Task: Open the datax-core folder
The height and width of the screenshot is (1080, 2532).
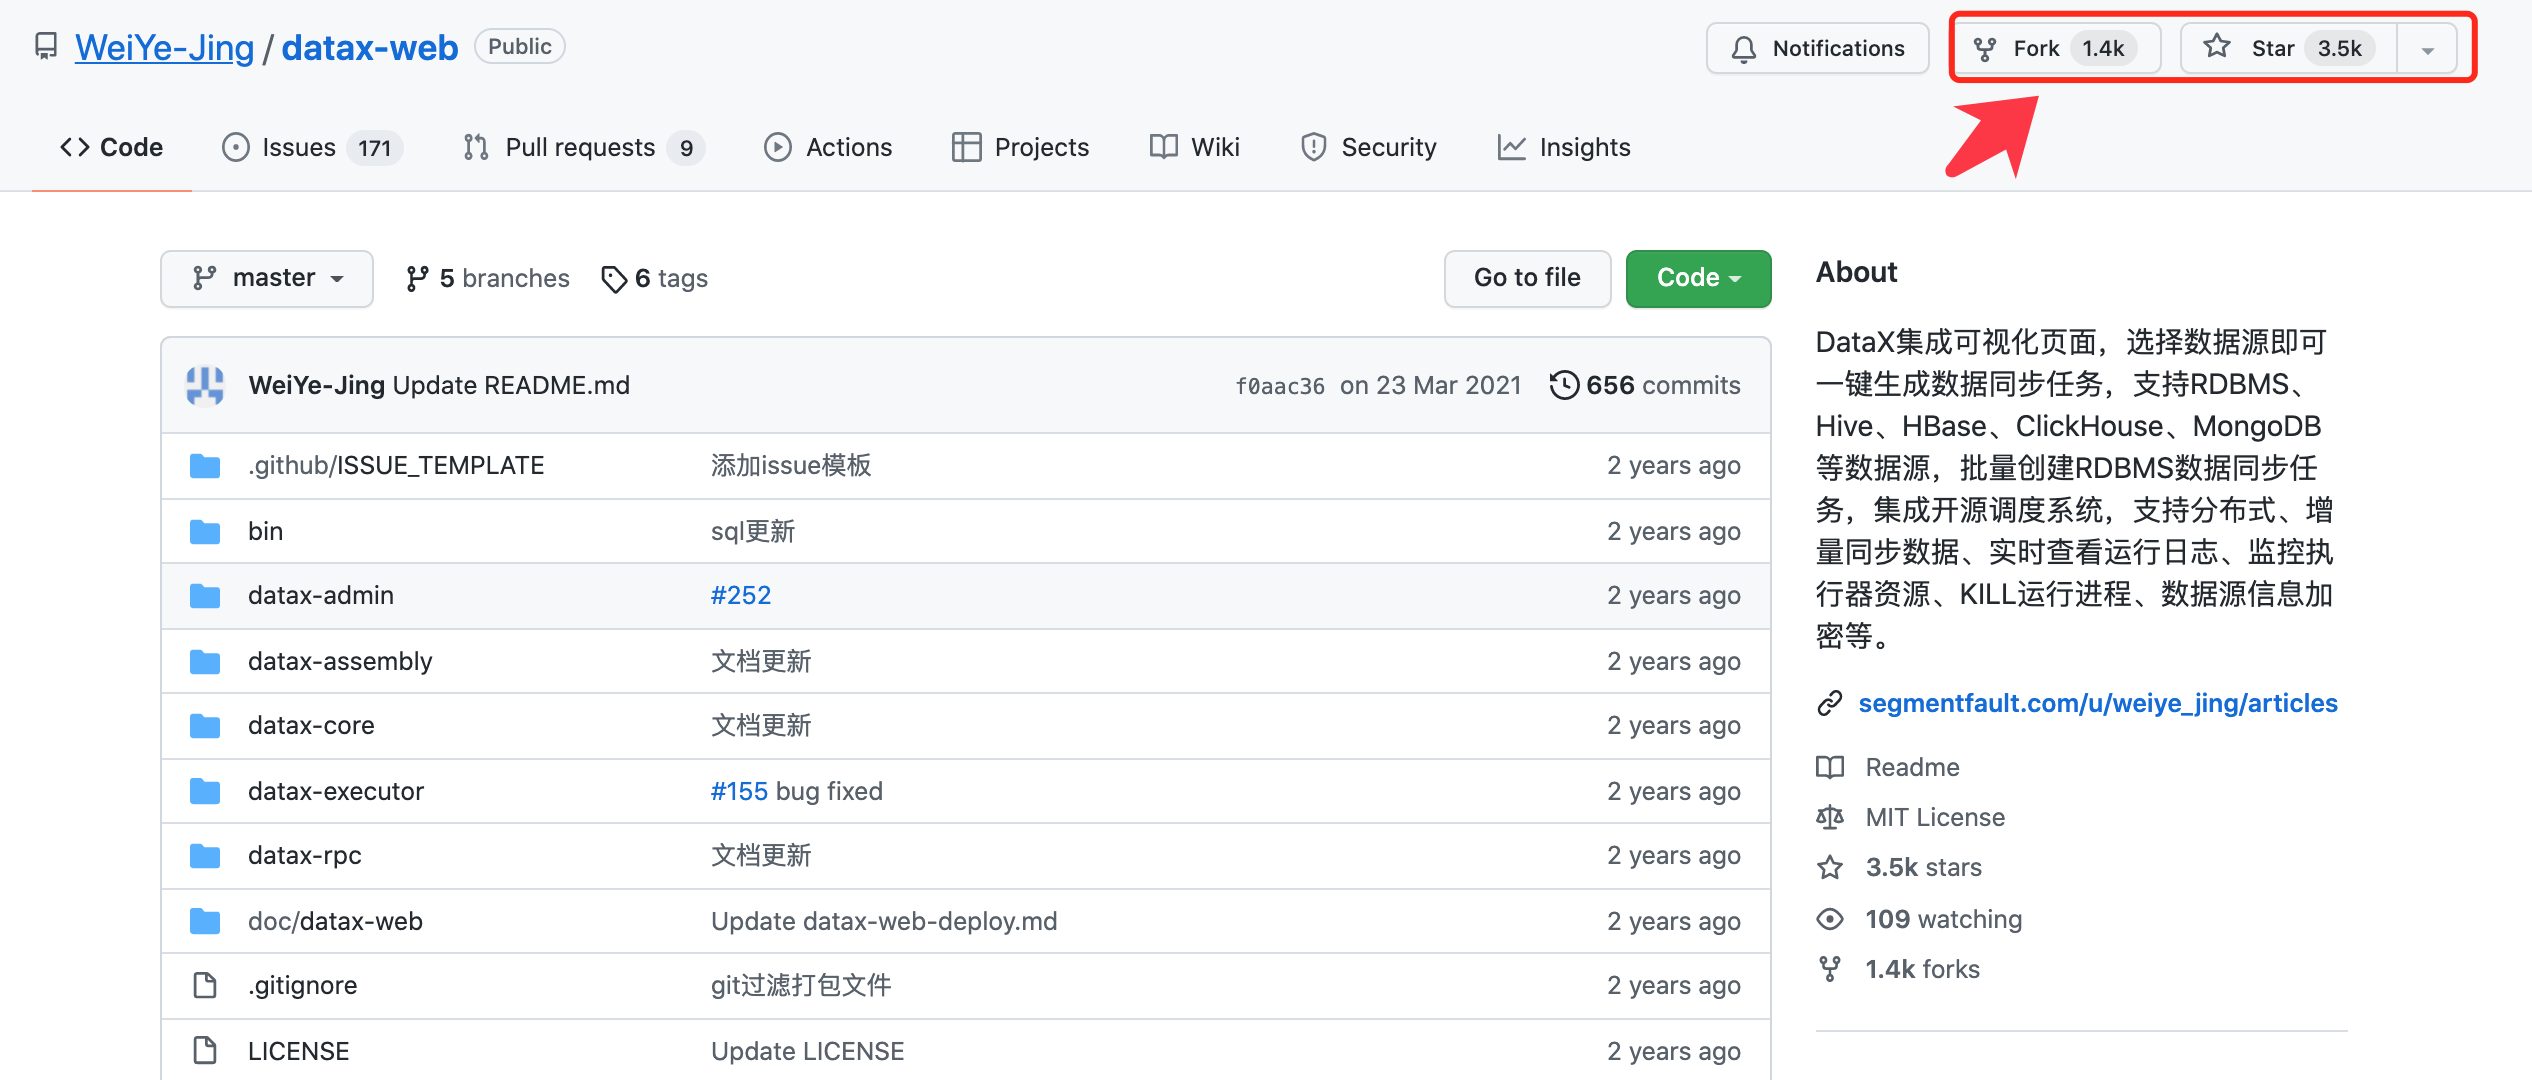Action: tap(311, 725)
